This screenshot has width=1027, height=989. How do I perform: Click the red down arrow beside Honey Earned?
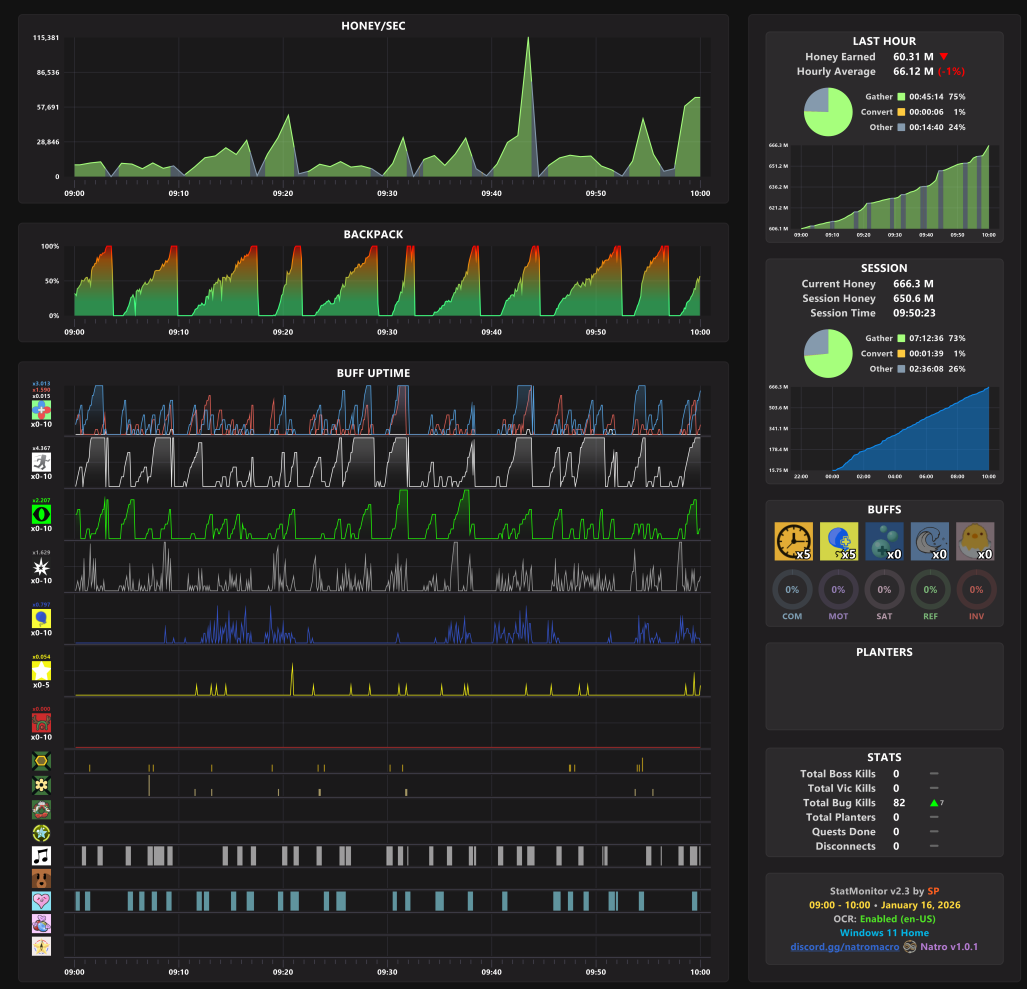944,57
